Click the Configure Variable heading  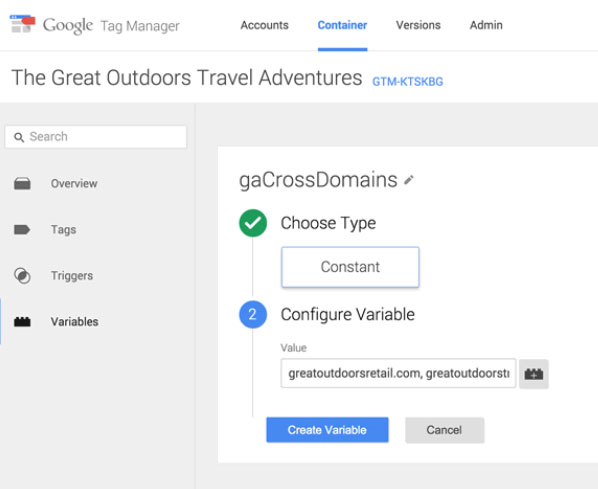coord(347,315)
